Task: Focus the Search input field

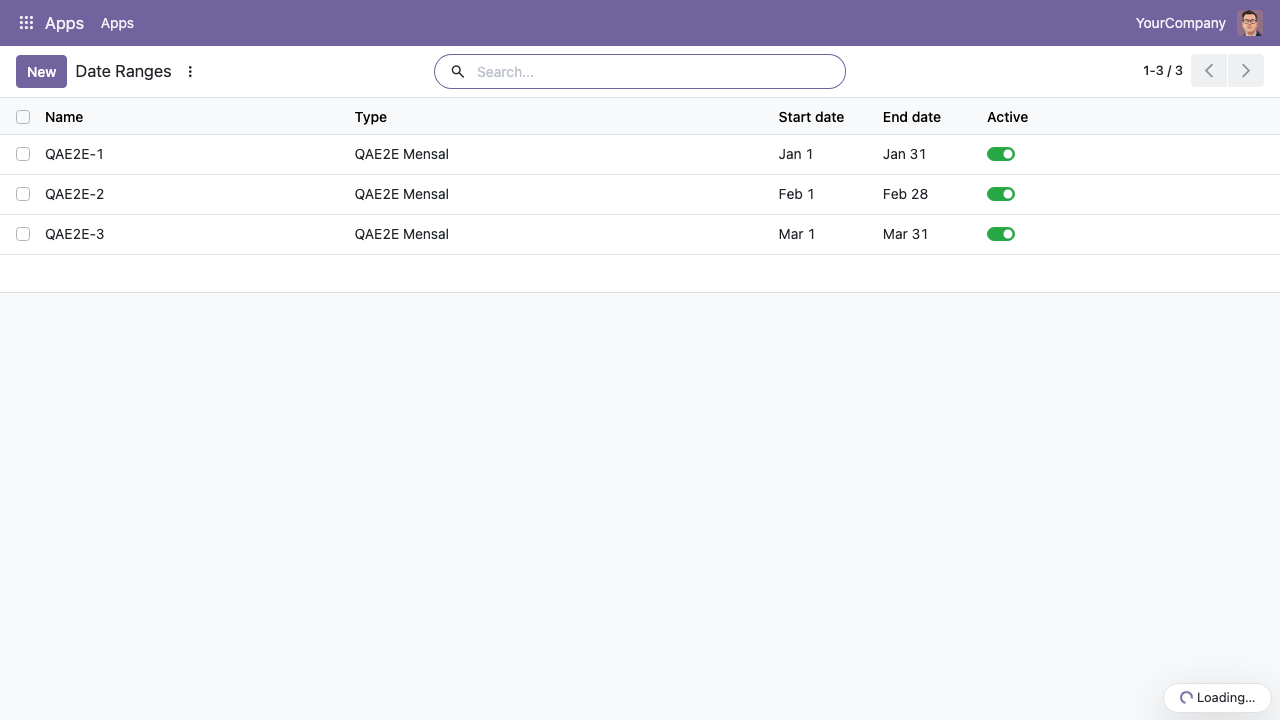Action: 654,72
